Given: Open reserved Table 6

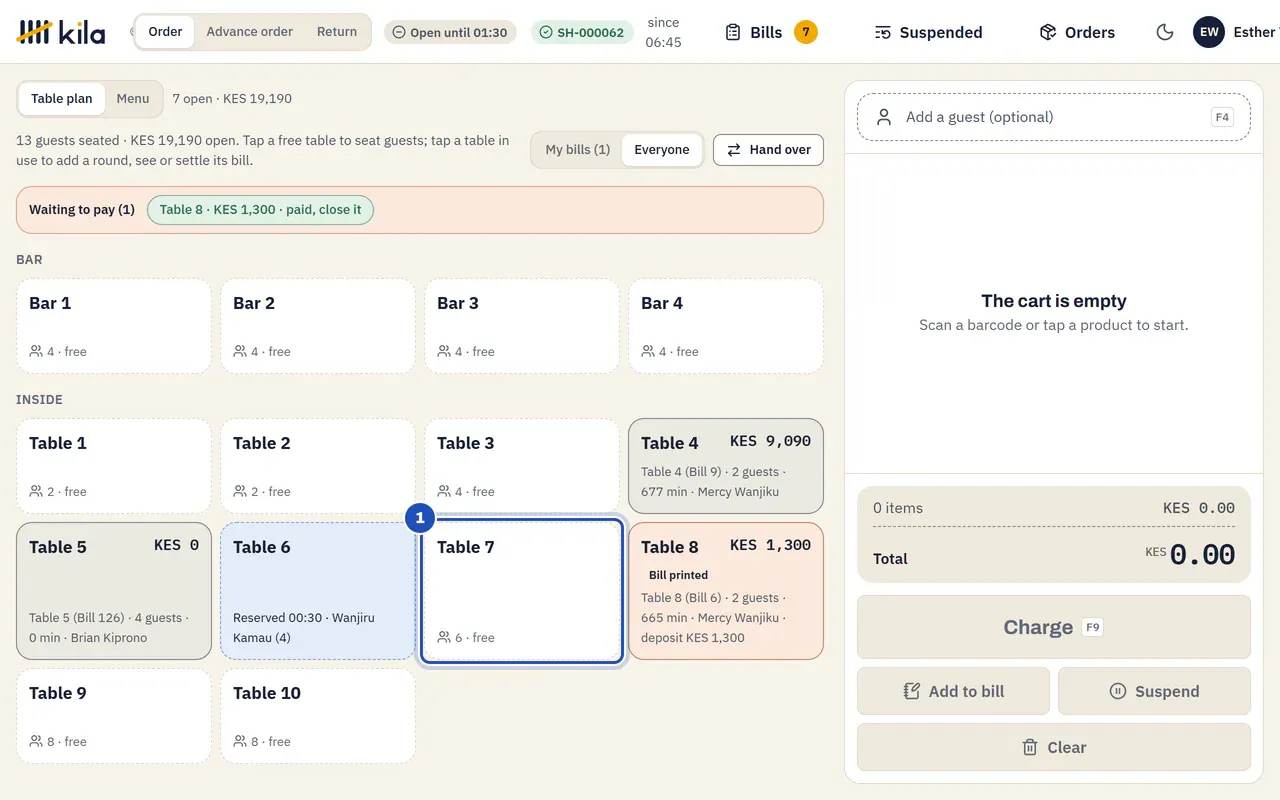Looking at the screenshot, I should click(318, 591).
